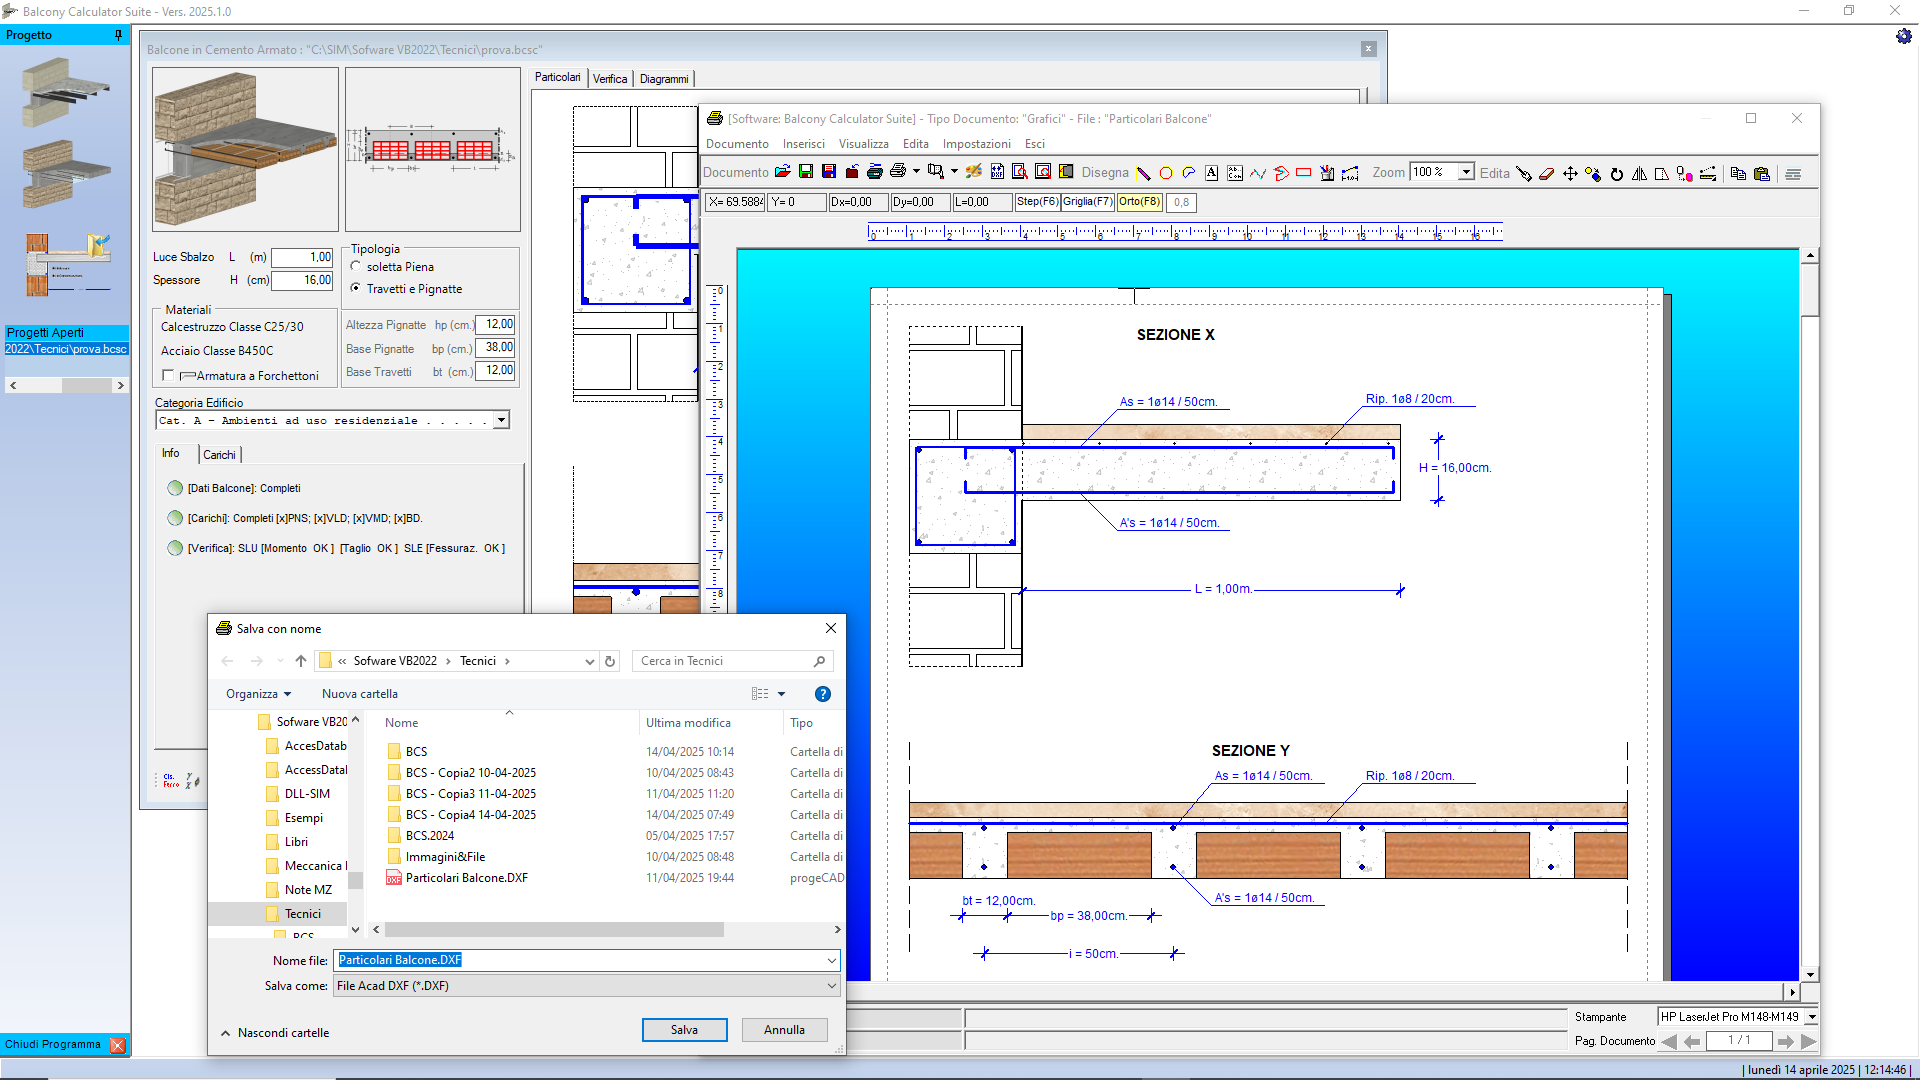Click the dimension measurement tool icon

click(1350, 173)
